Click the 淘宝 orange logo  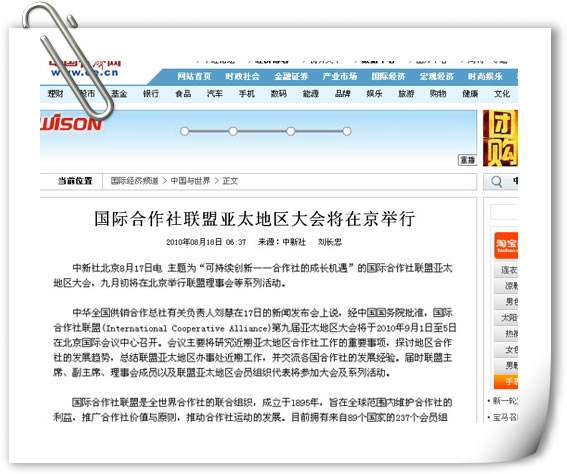point(506,245)
